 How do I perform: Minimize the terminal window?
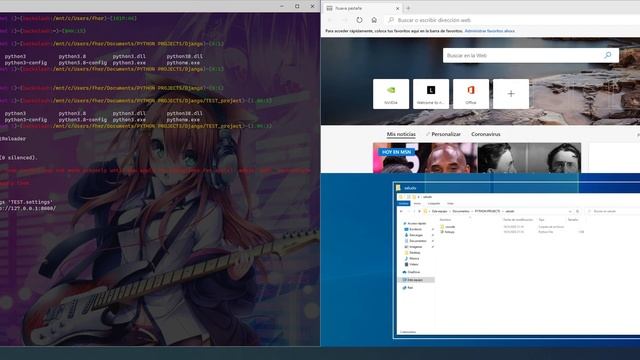tap(282, 6)
